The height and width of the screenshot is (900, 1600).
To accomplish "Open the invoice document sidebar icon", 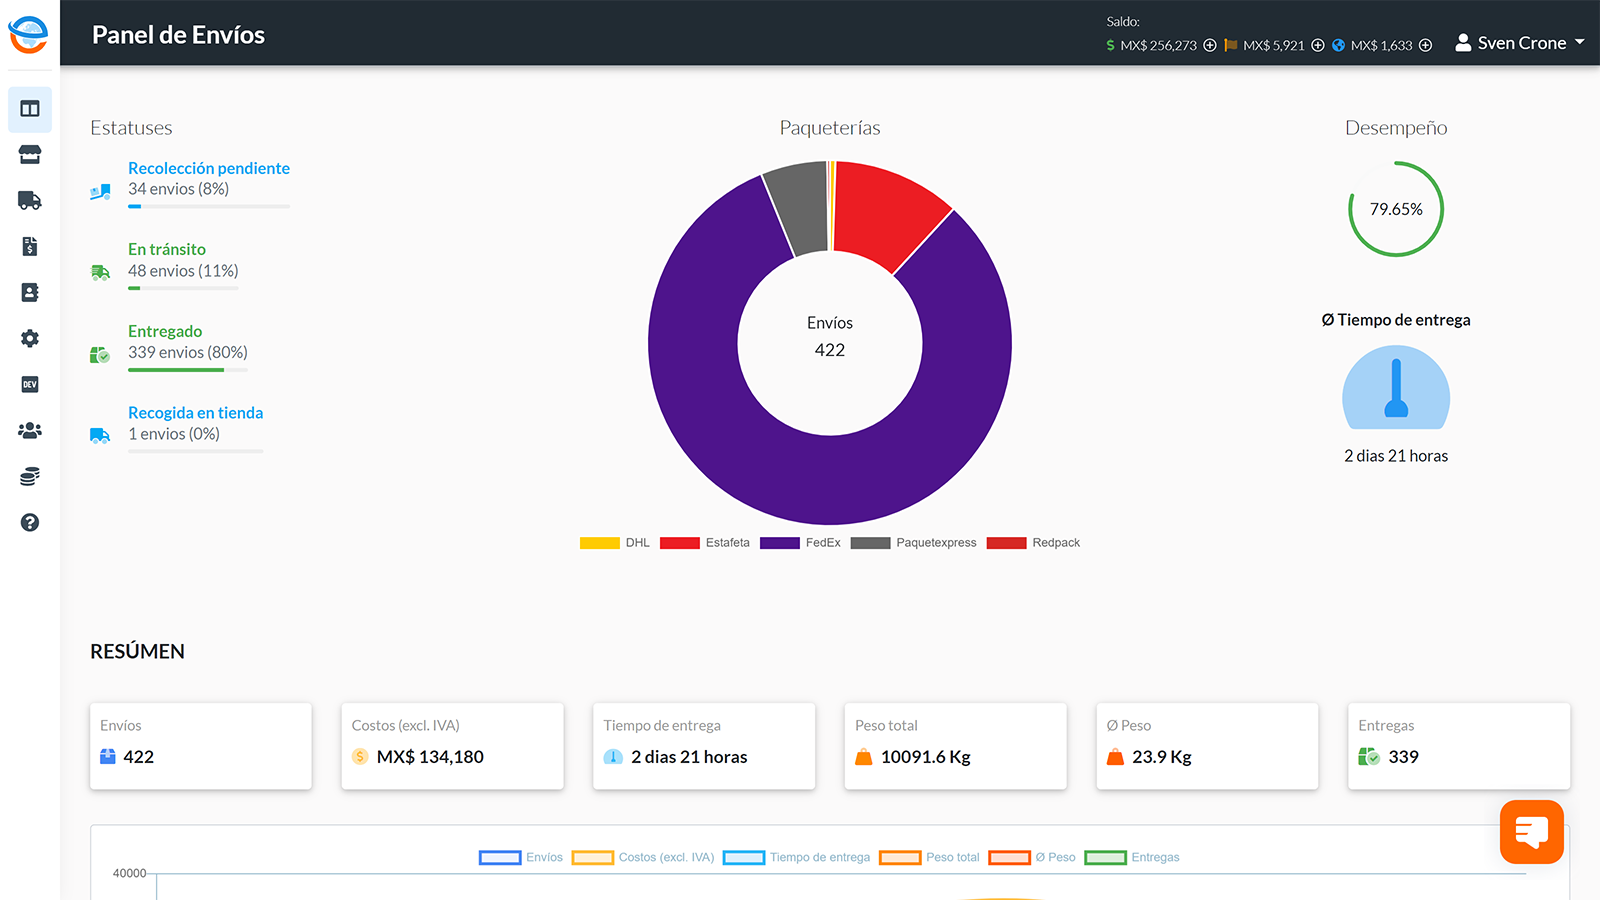I will coord(30,247).
